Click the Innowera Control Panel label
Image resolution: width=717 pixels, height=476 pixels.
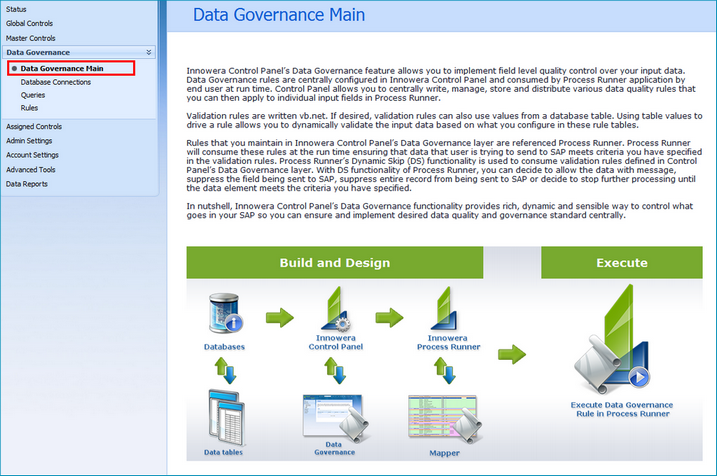336,342
